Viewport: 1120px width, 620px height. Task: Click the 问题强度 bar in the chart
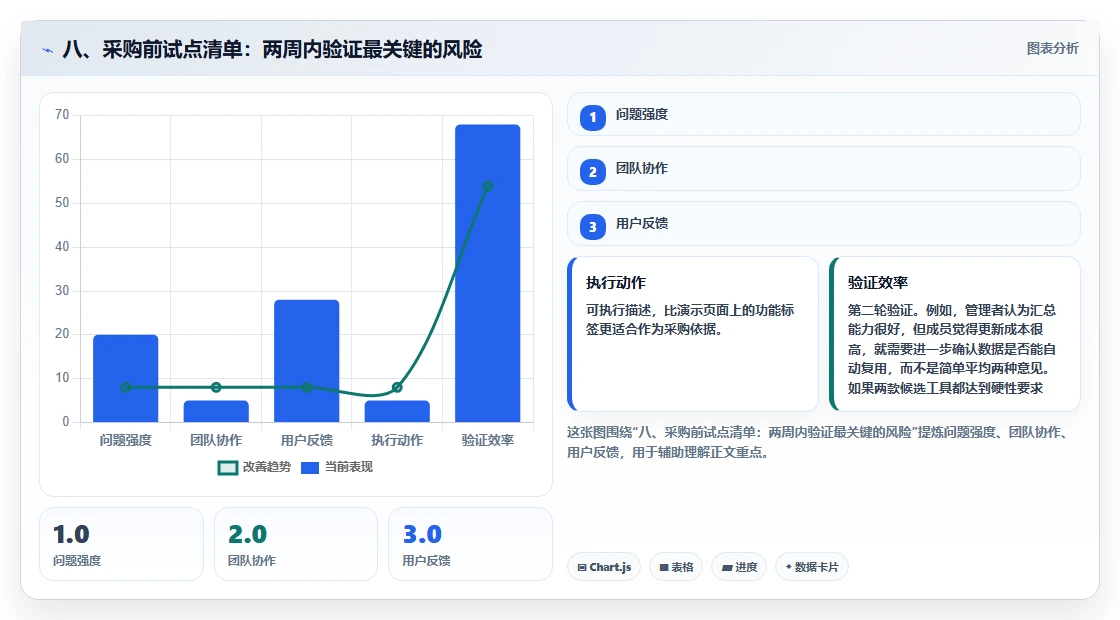(126, 379)
